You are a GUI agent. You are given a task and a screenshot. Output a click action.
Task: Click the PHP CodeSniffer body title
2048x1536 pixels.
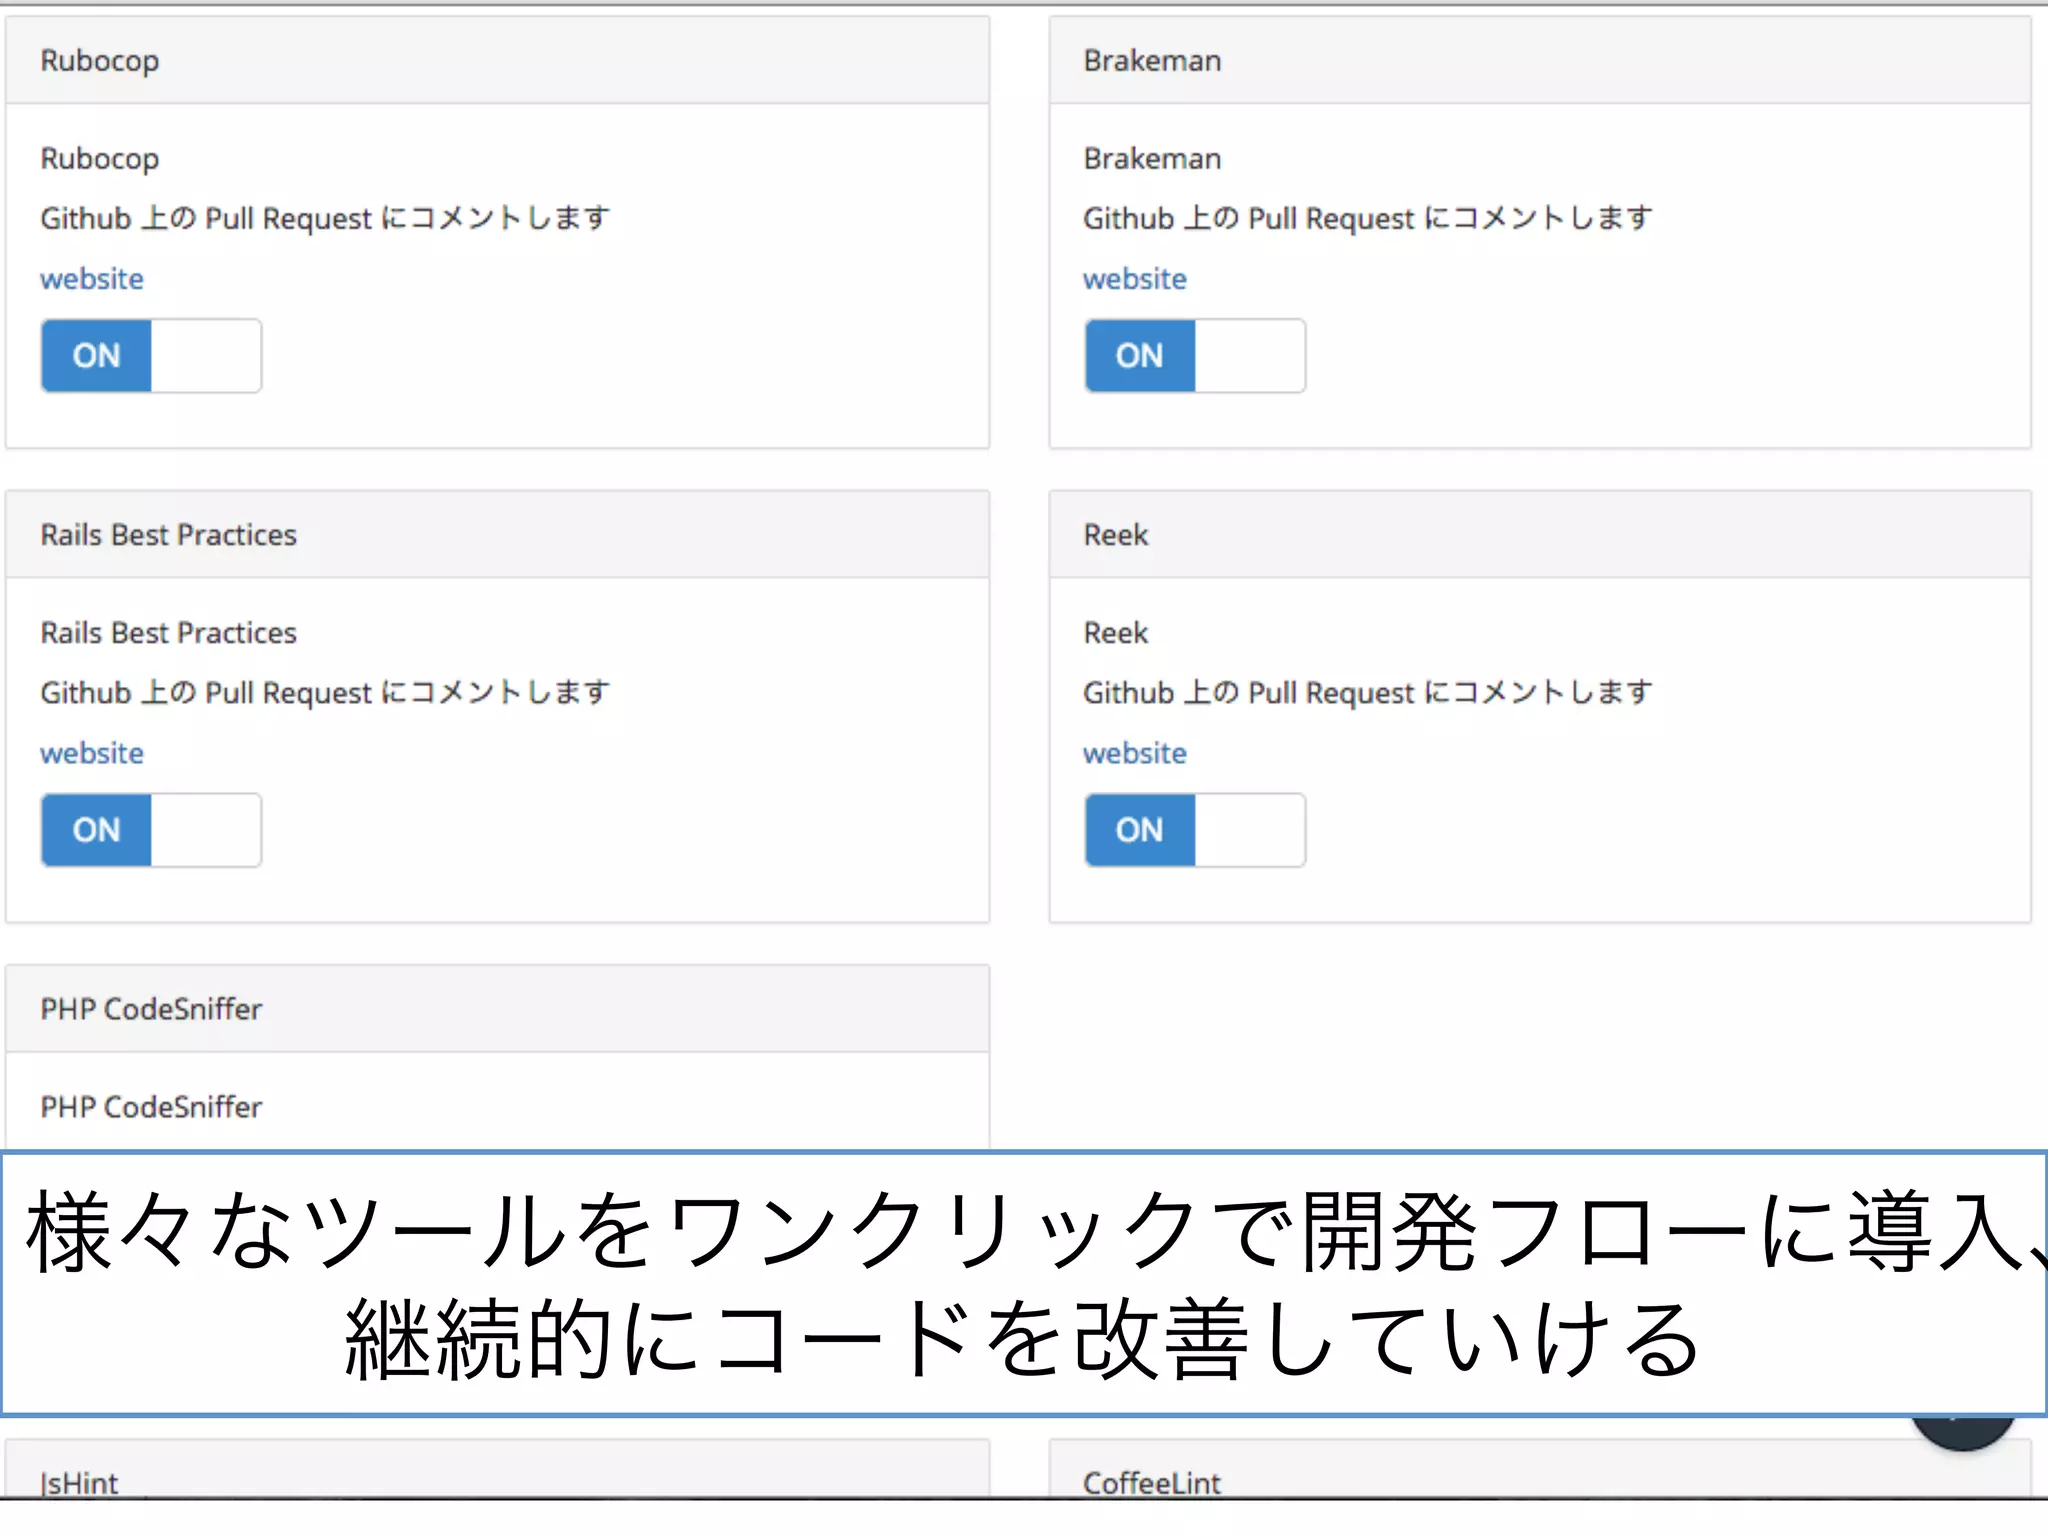[151, 1107]
